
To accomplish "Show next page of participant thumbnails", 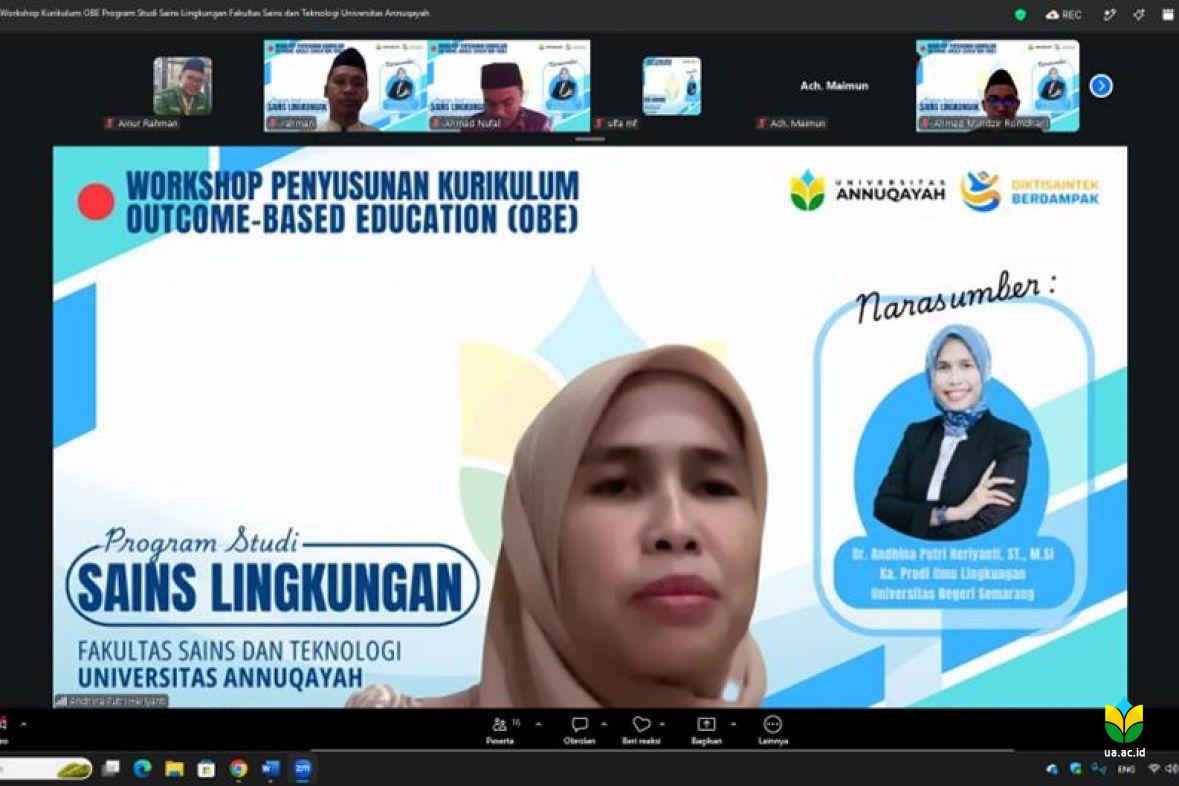I will click(1101, 86).
